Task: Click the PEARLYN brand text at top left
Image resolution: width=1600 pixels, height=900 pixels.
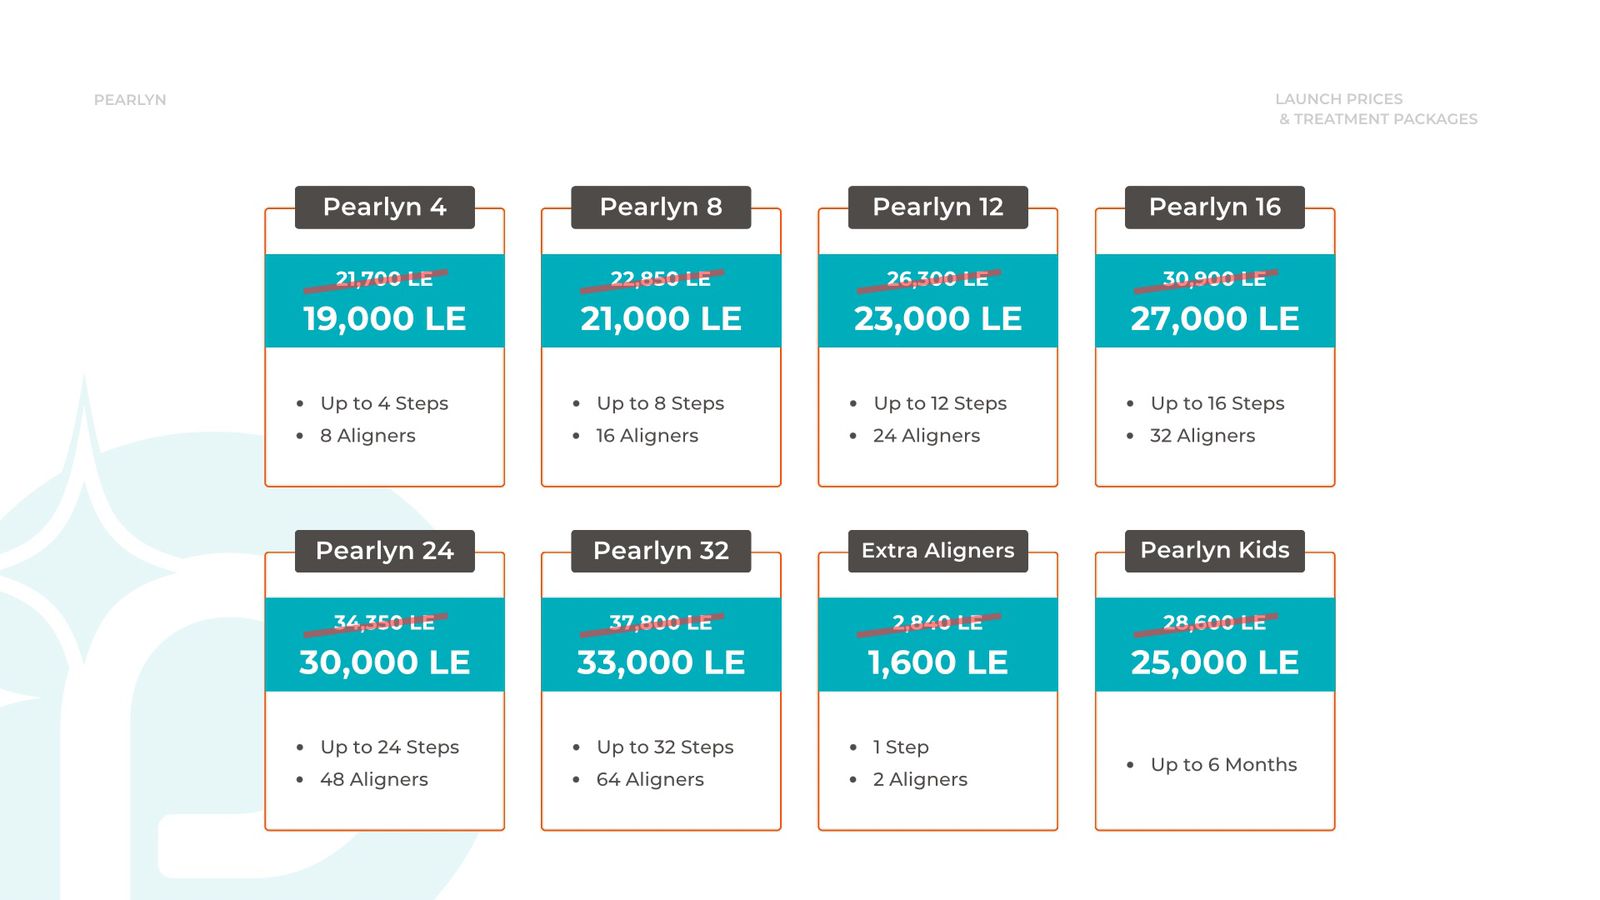Action: click(130, 100)
